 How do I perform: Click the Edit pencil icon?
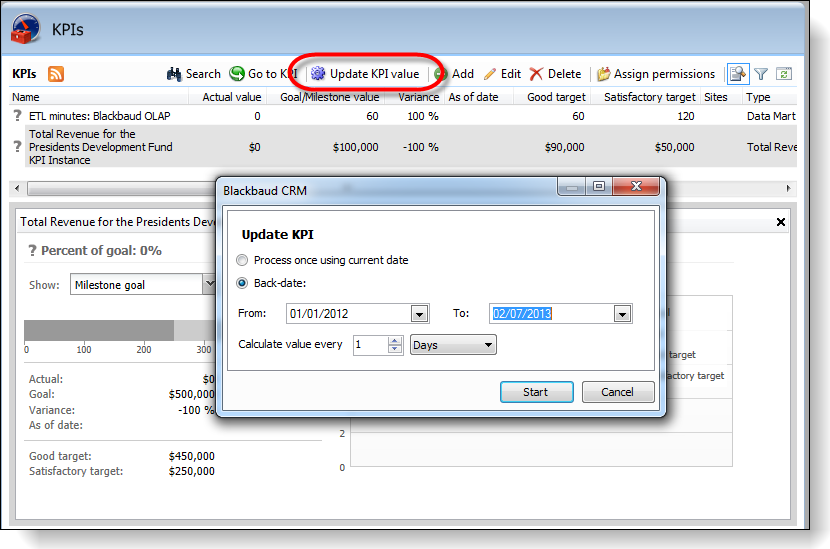coord(490,74)
